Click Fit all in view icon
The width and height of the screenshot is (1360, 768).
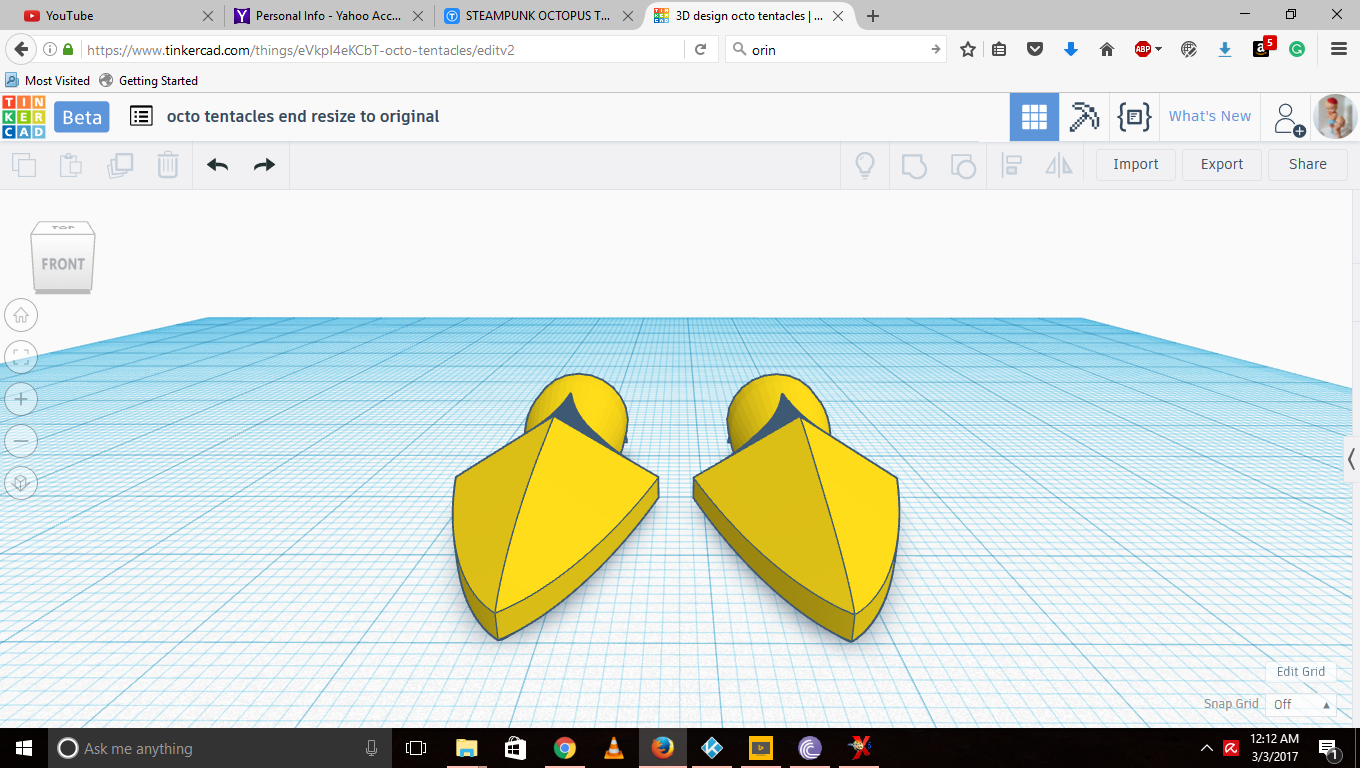(21, 357)
